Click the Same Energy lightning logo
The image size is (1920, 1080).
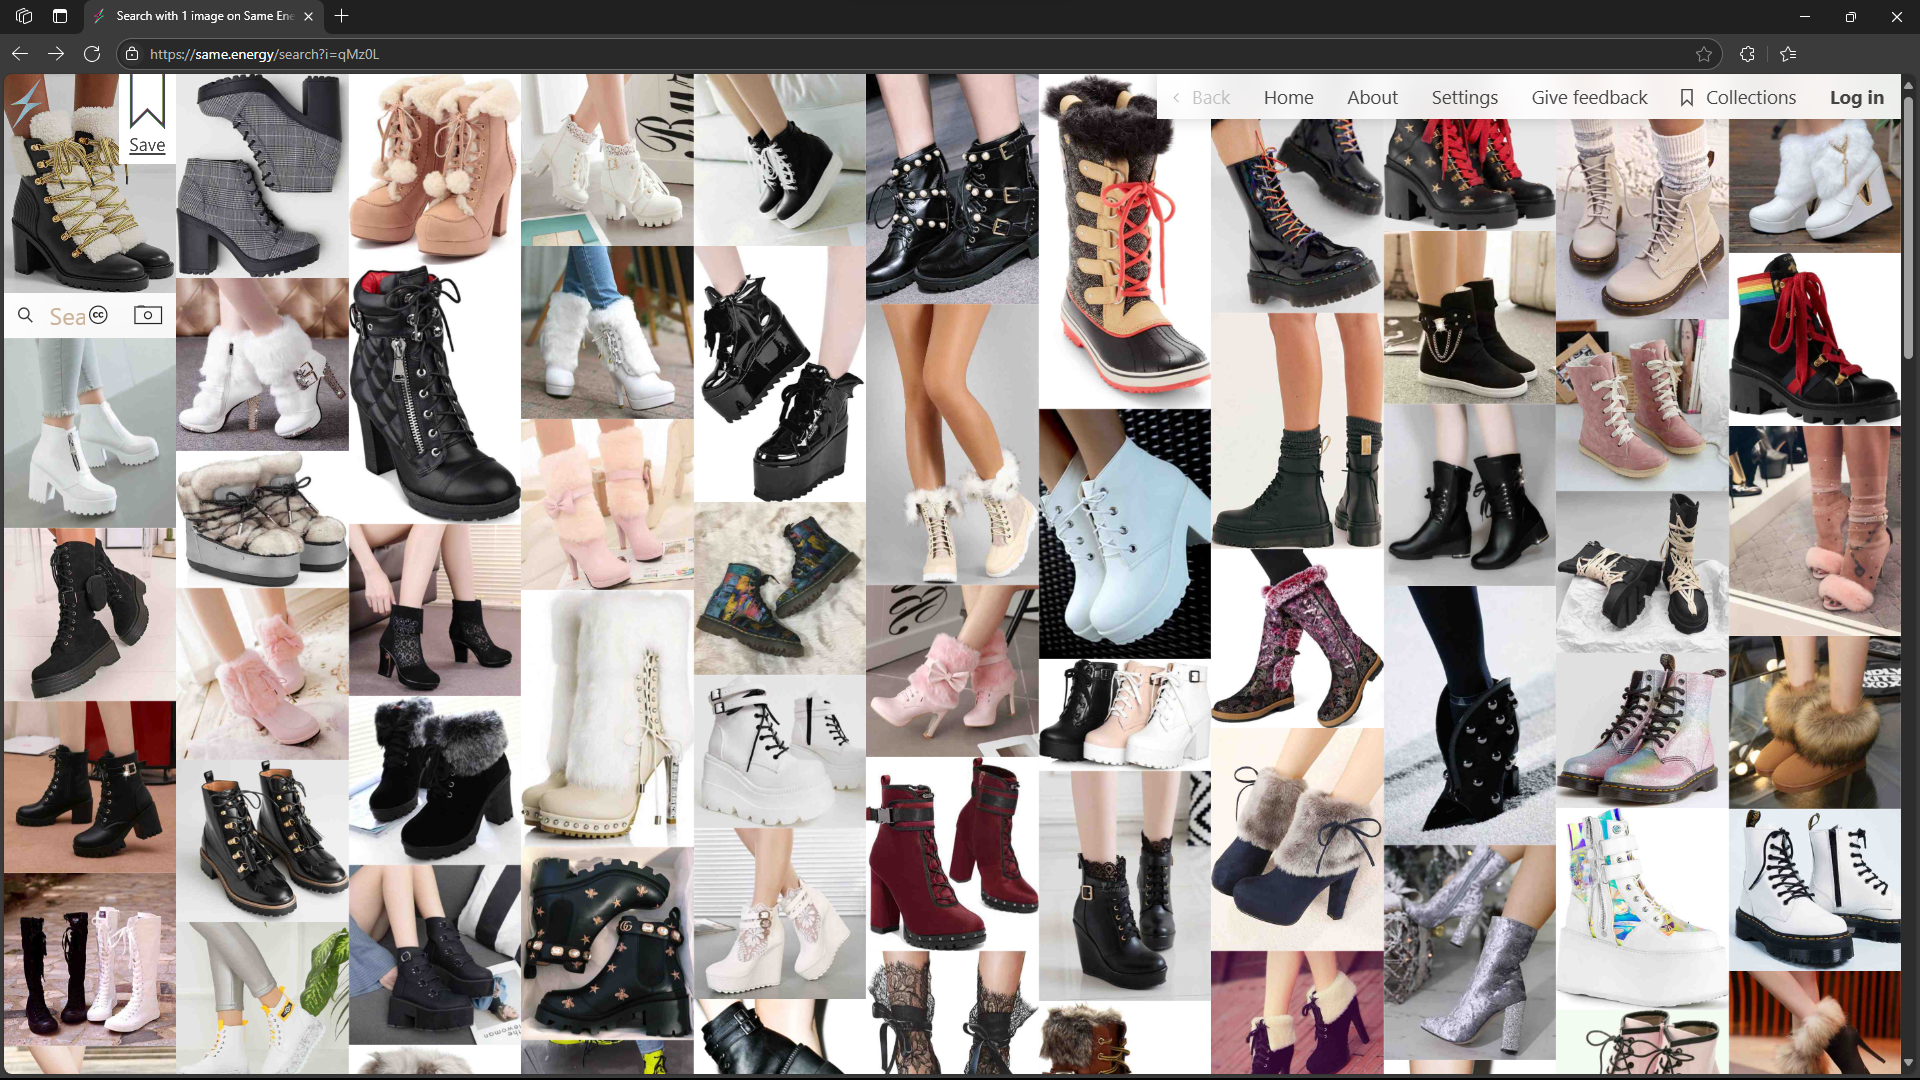[26, 102]
